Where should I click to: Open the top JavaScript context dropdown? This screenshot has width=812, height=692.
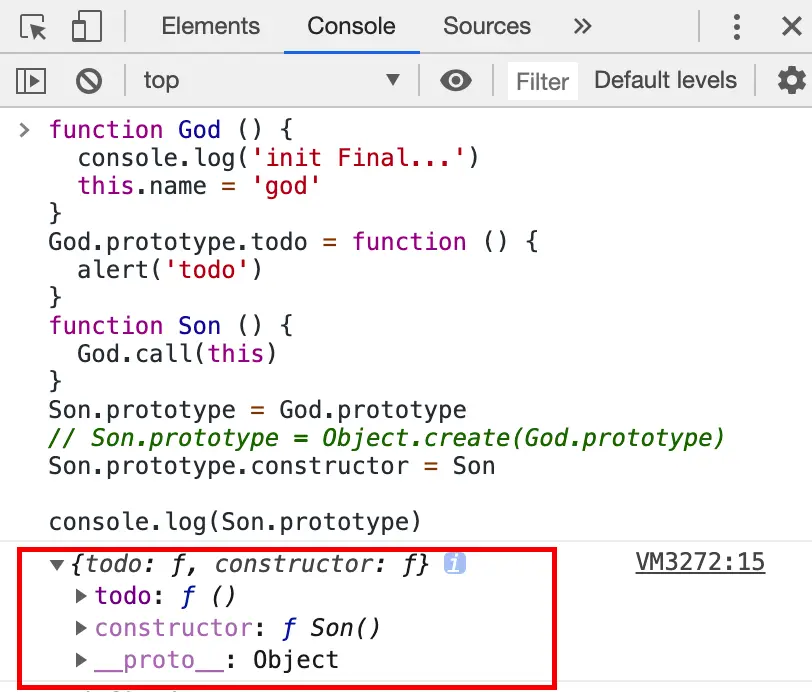click(270, 80)
